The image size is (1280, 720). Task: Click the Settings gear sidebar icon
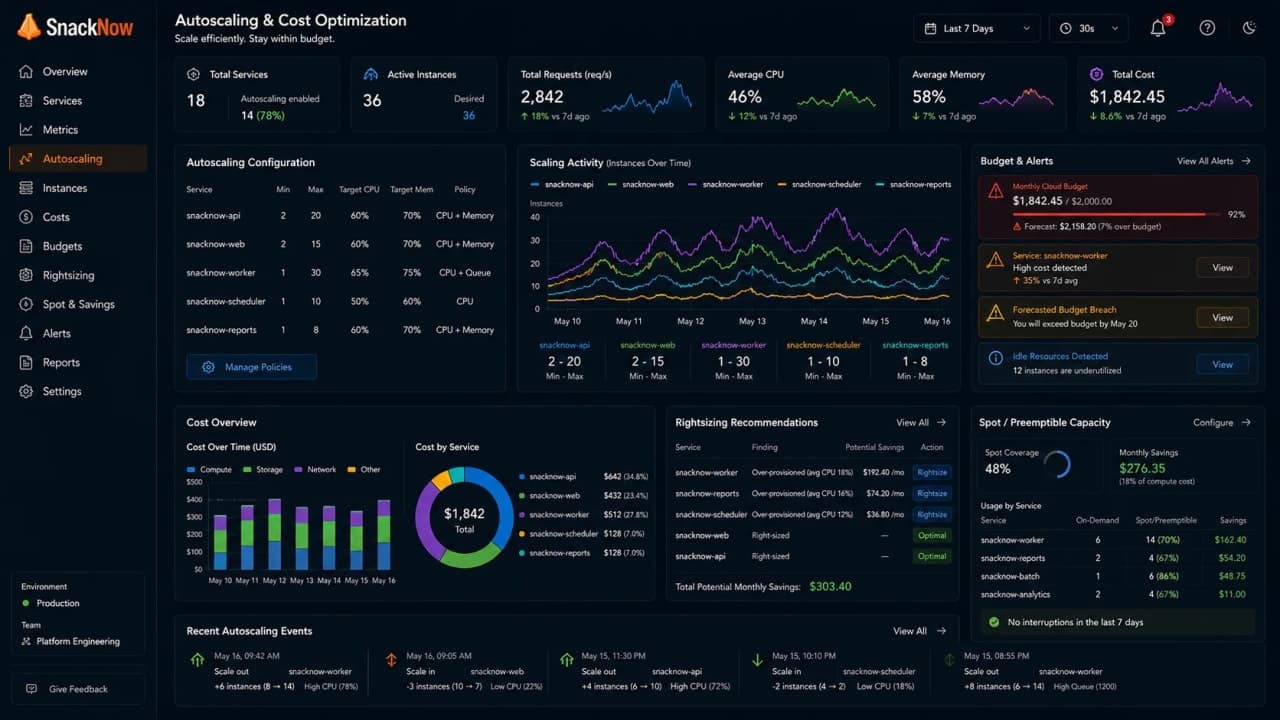click(x=26, y=391)
